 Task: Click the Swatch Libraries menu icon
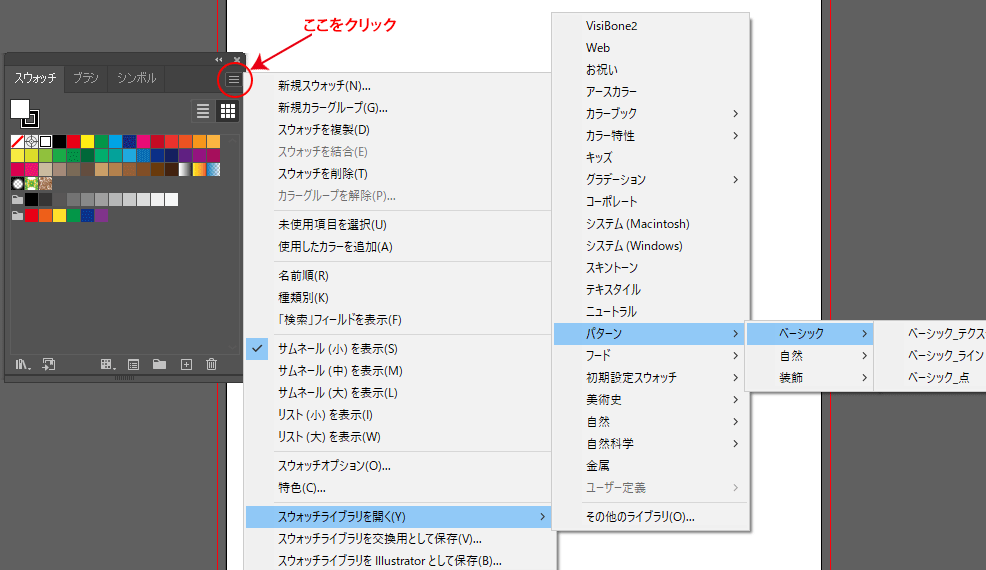tap(22, 364)
